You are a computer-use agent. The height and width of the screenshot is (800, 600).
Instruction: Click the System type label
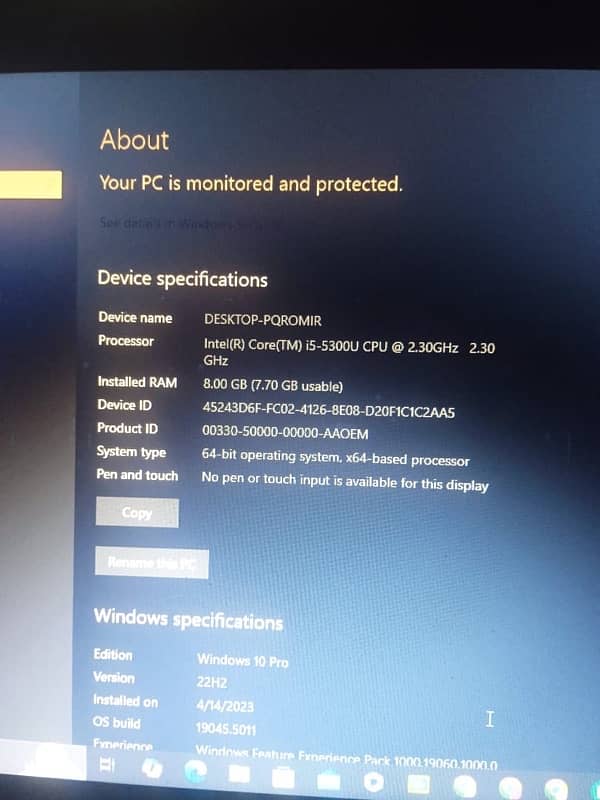(x=131, y=452)
